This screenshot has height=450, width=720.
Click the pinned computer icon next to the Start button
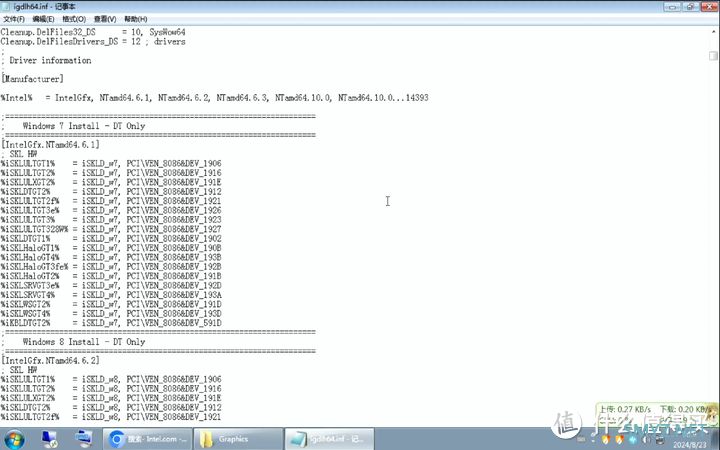[x=50, y=439]
